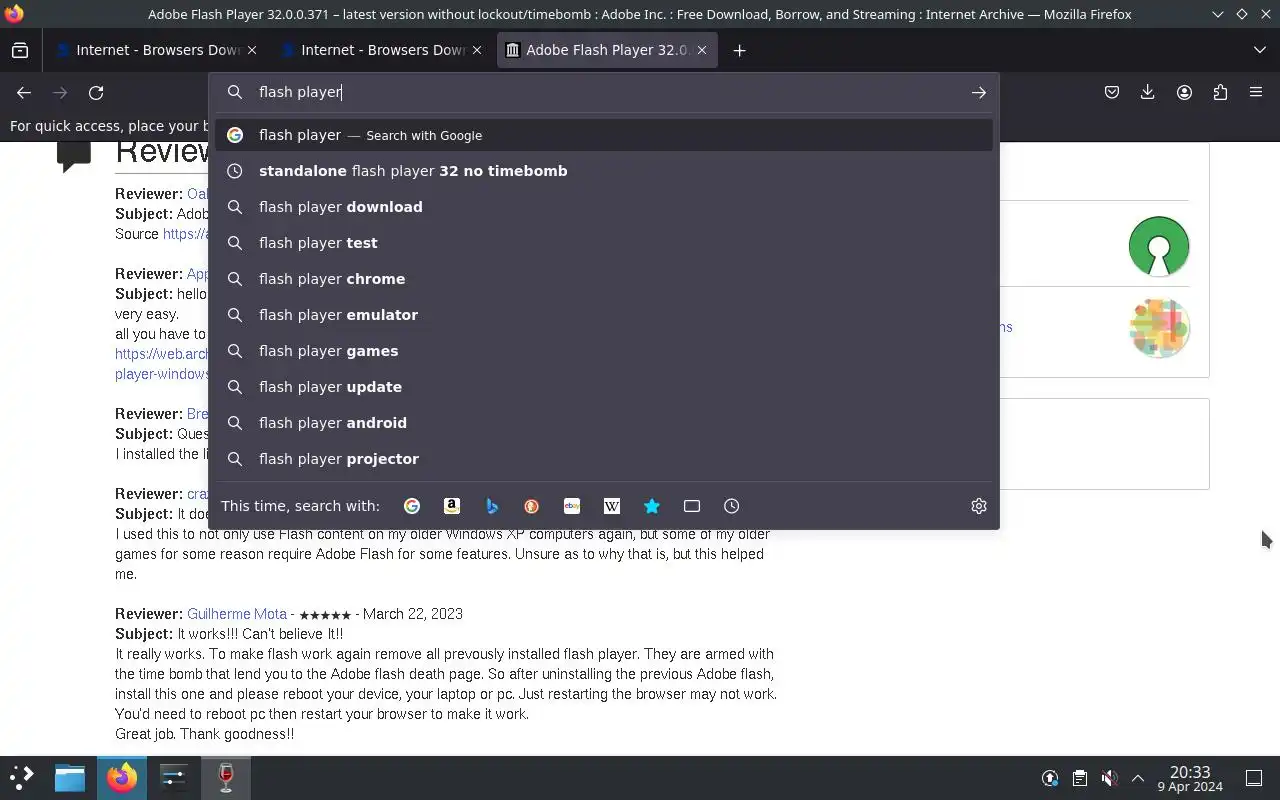Search with Bing engine icon

tap(492, 506)
